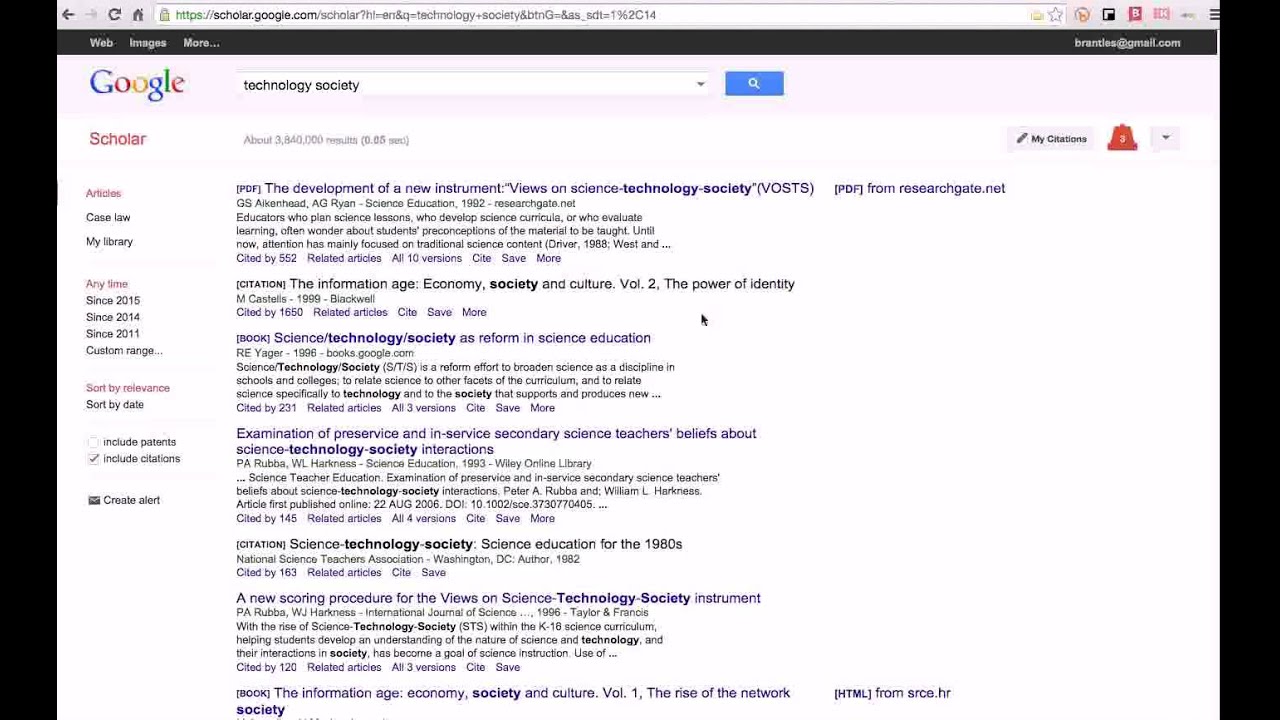Click in technology society search box
This screenshot has height=720, width=1280.
pos(465,85)
